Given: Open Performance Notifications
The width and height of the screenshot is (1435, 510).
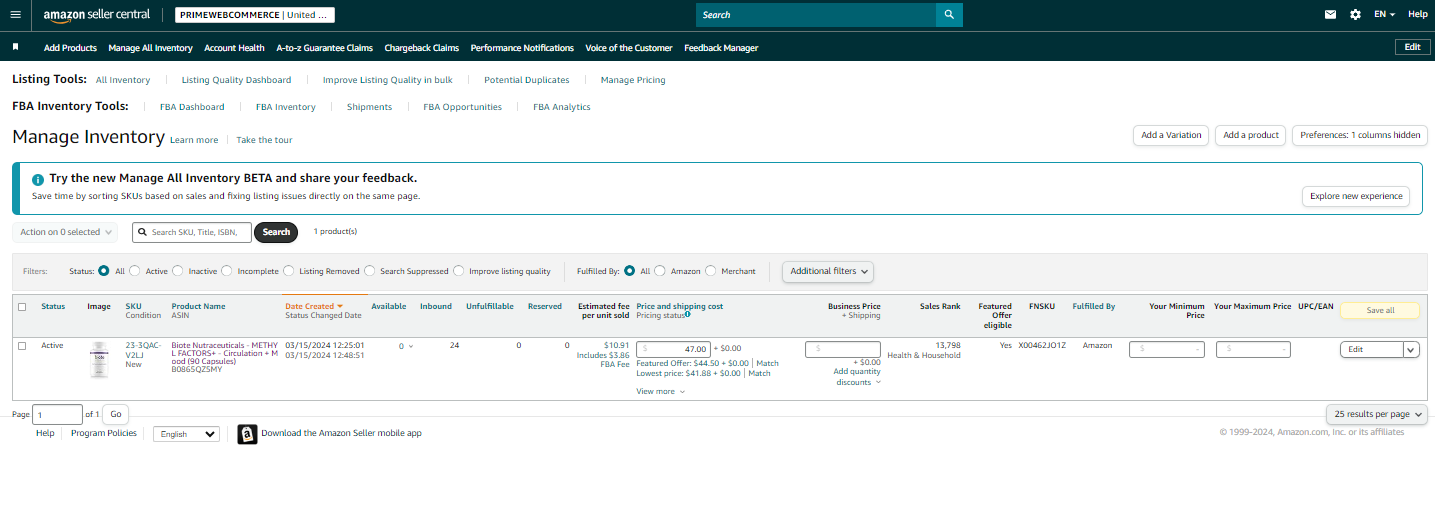Looking at the screenshot, I should 522,48.
